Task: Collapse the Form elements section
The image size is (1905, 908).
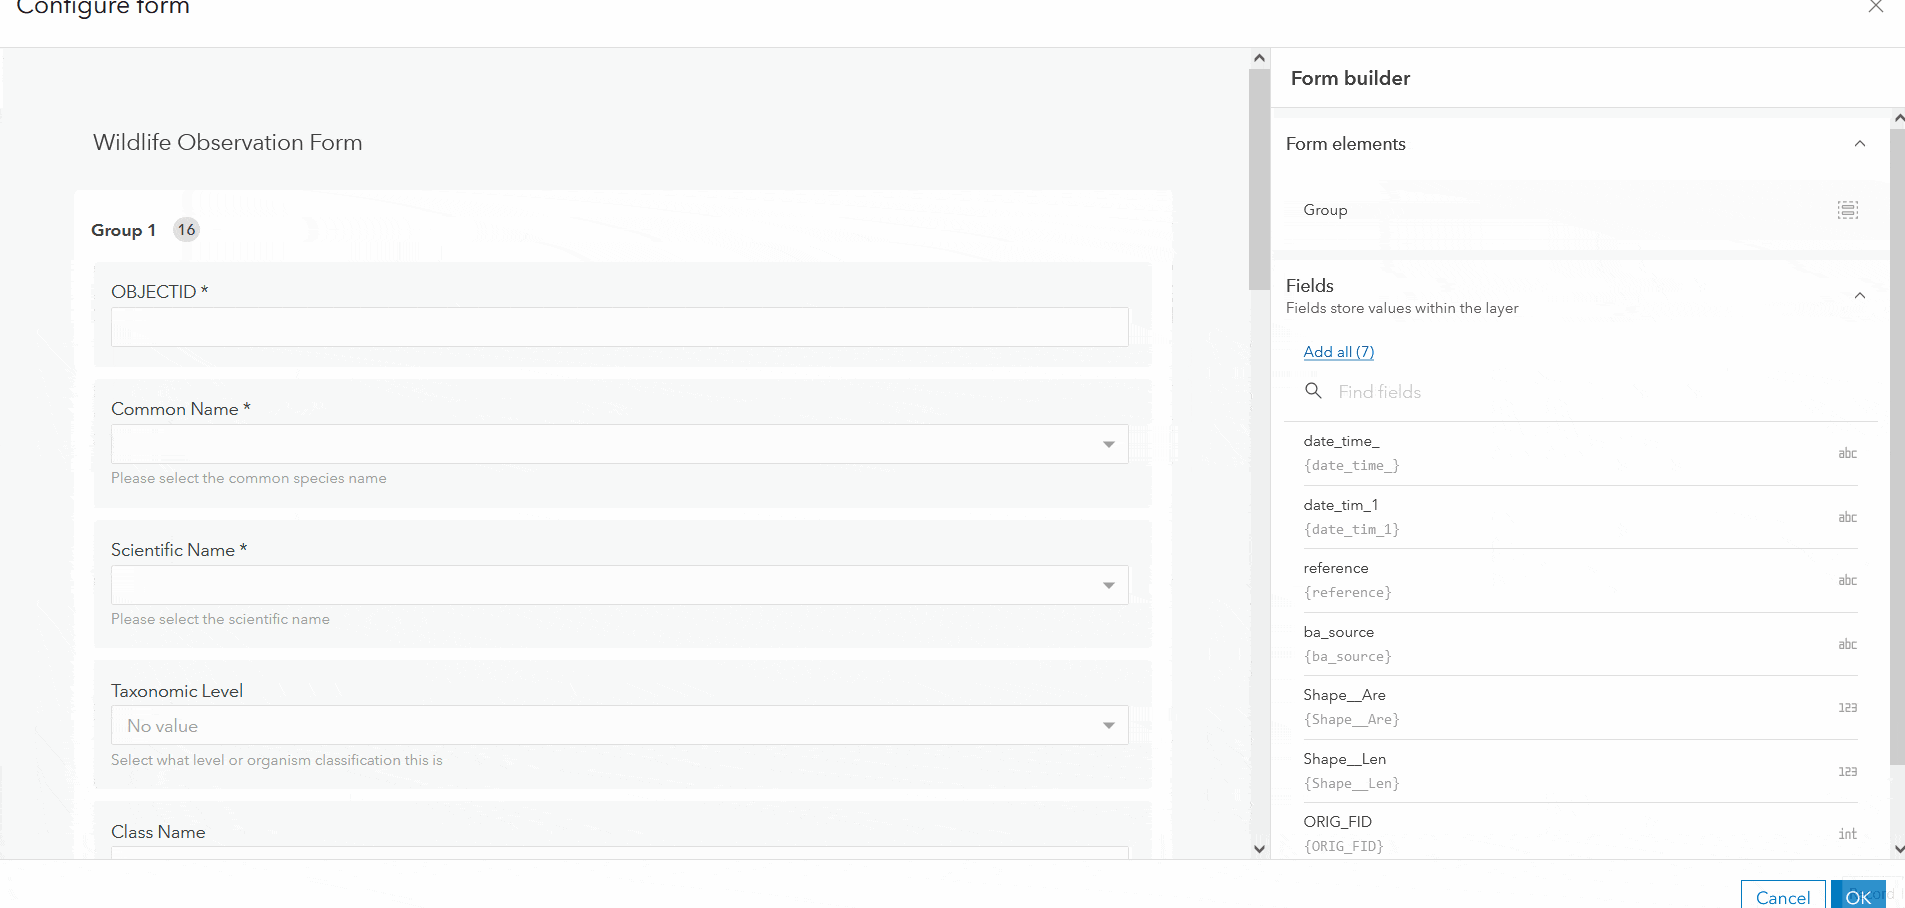Action: pyautogui.click(x=1860, y=143)
